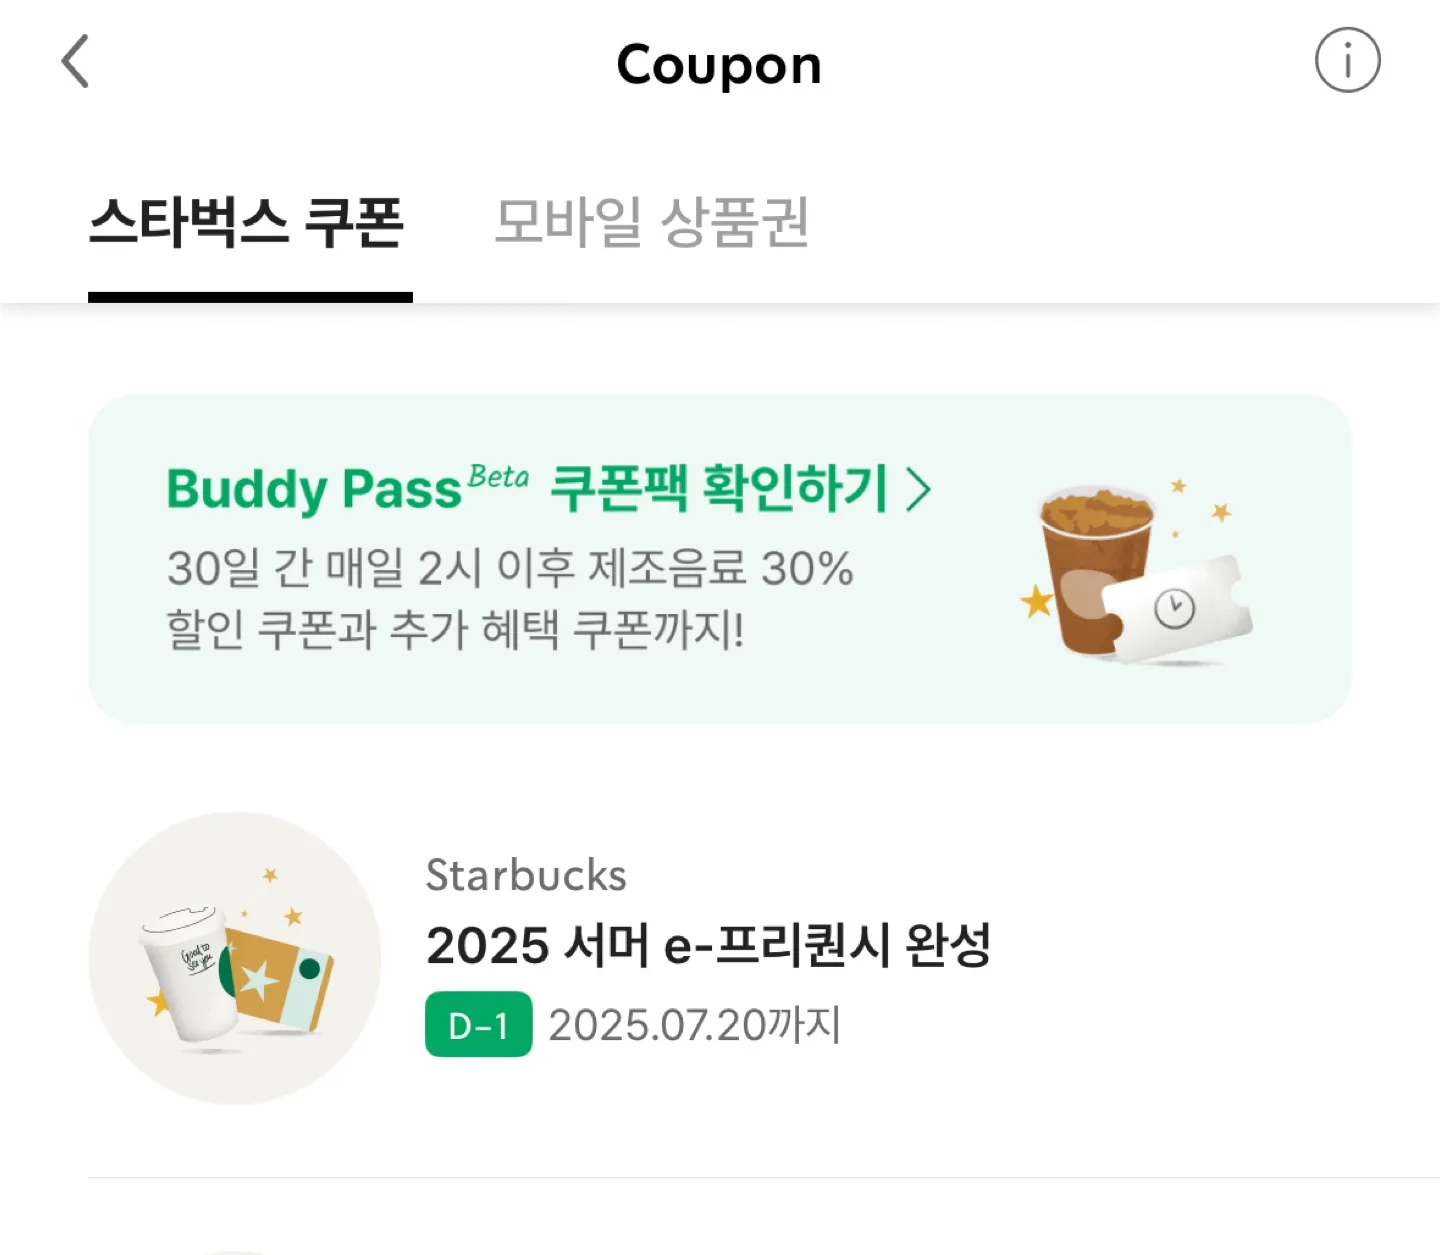The width and height of the screenshot is (1440, 1255).
Task: Open the coupon info icon
Action: (x=1347, y=61)
